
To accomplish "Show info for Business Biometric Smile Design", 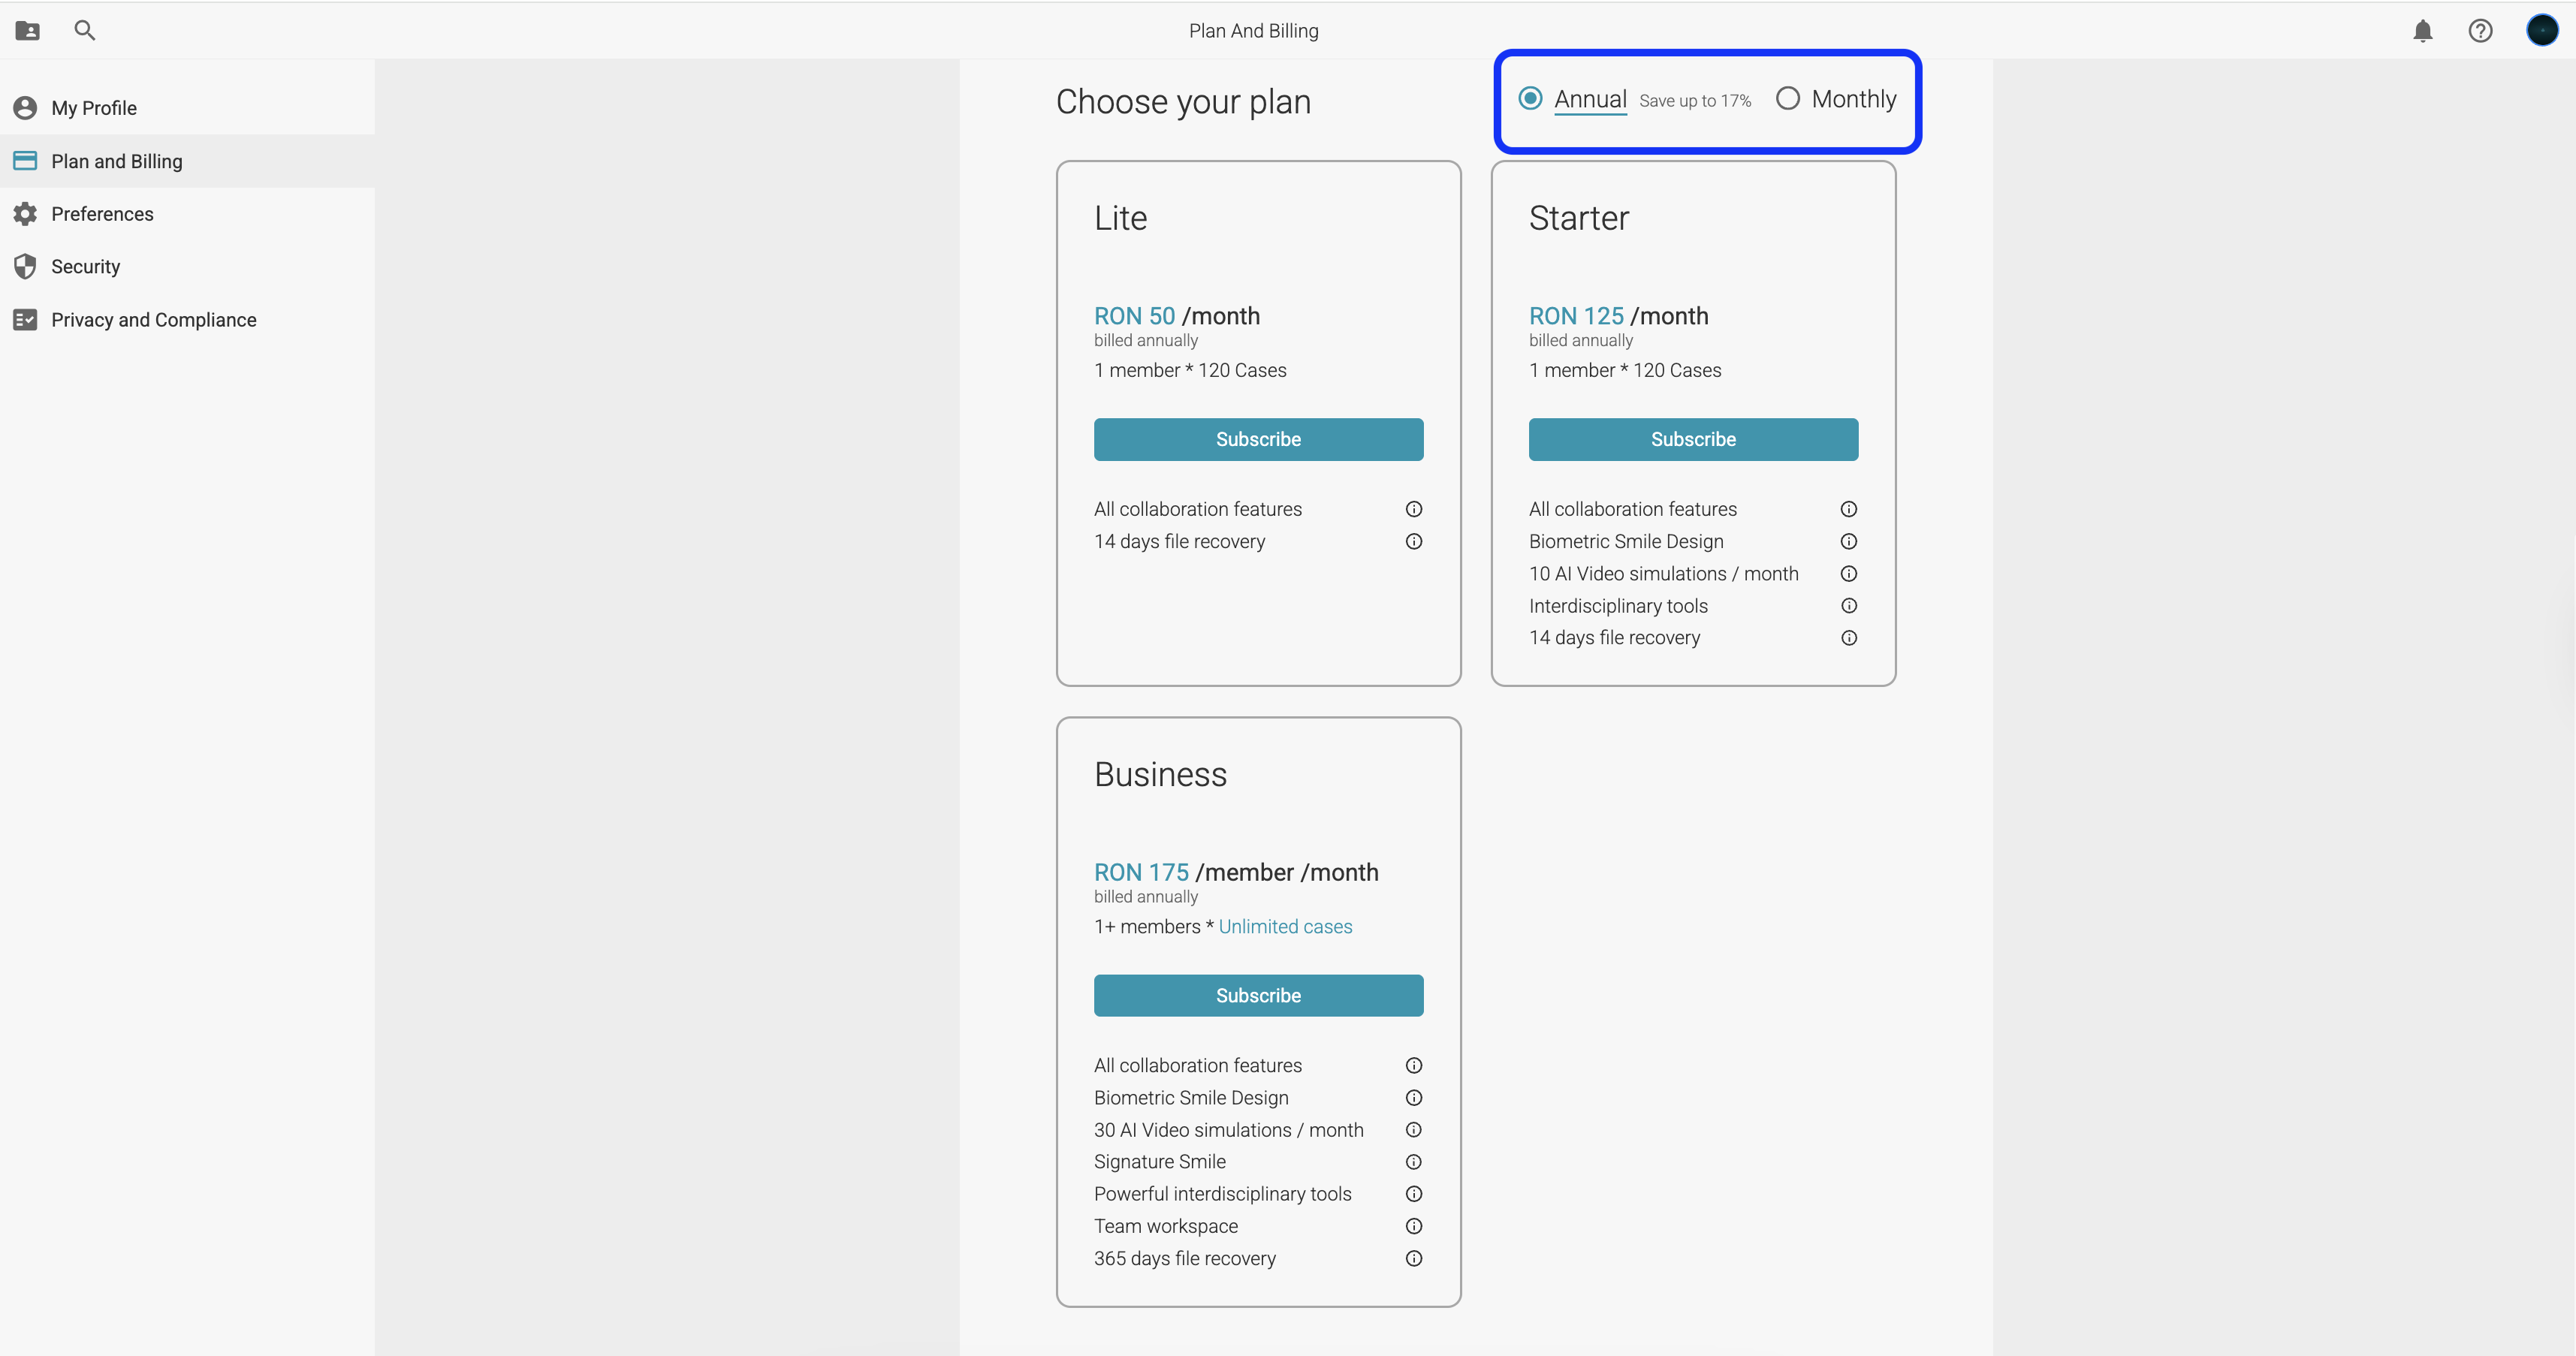I will tap(1413, 1098).
